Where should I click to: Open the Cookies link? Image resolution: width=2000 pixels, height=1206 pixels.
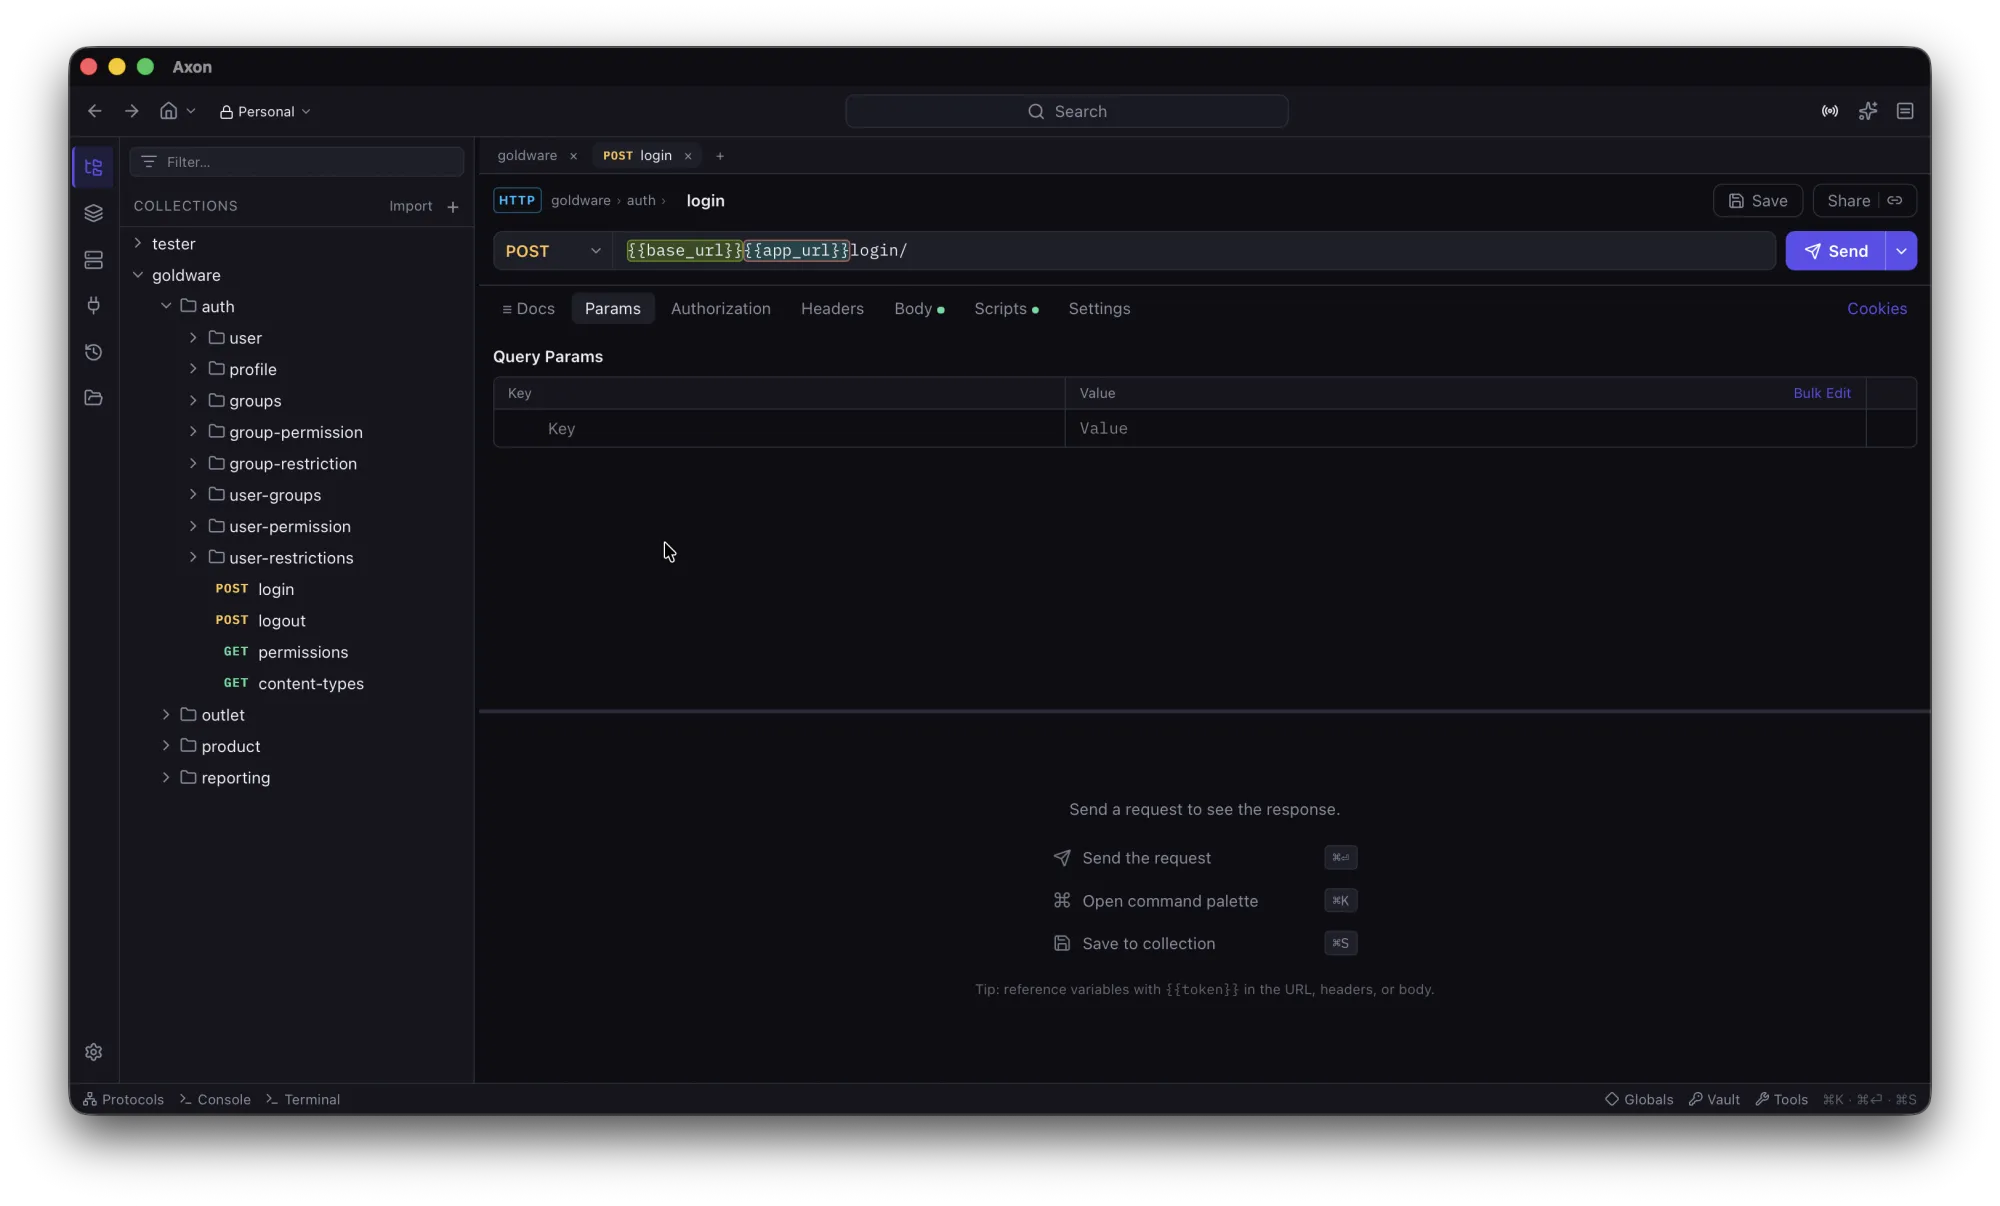[x=1876, y=309]
